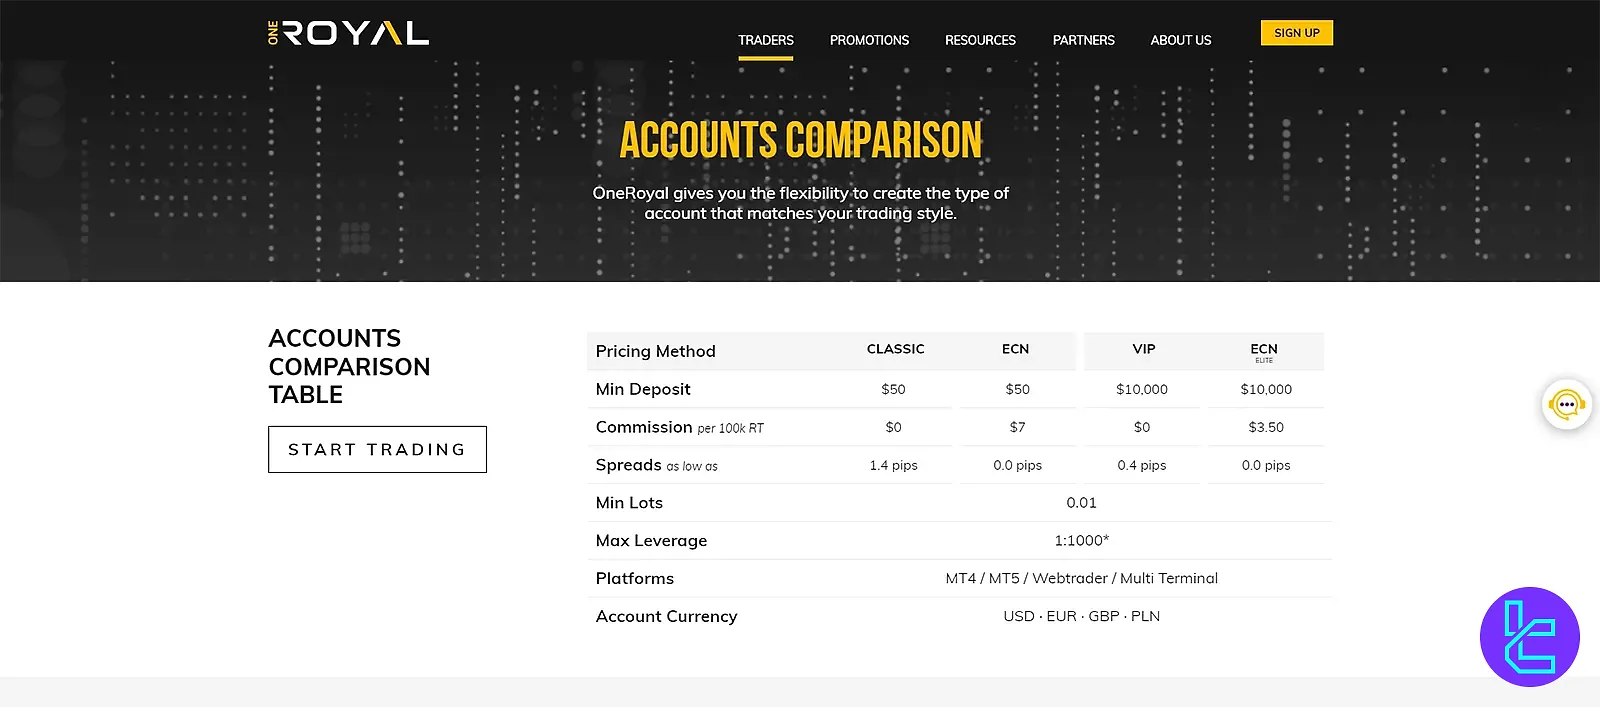1600x707 pixels.
Task: Select the ECN Elite column header
Action: [x=1264, y=351]
